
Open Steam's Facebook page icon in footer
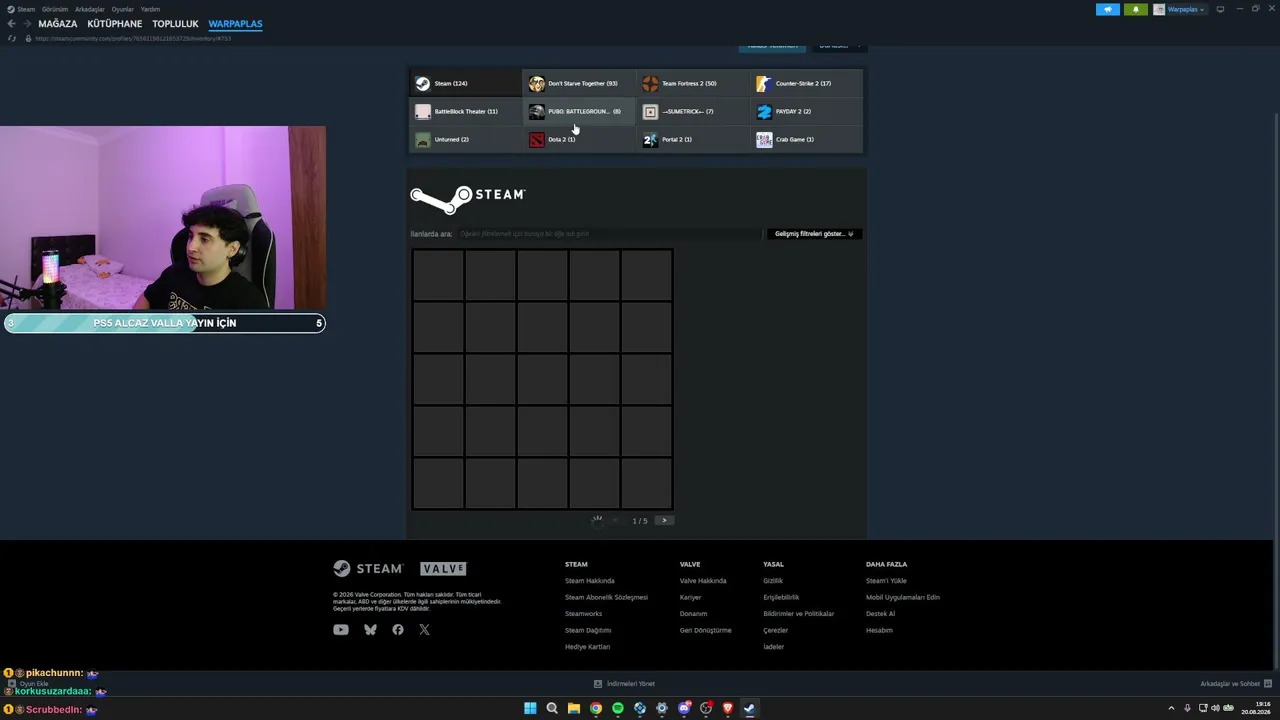(x=398, y=630)
